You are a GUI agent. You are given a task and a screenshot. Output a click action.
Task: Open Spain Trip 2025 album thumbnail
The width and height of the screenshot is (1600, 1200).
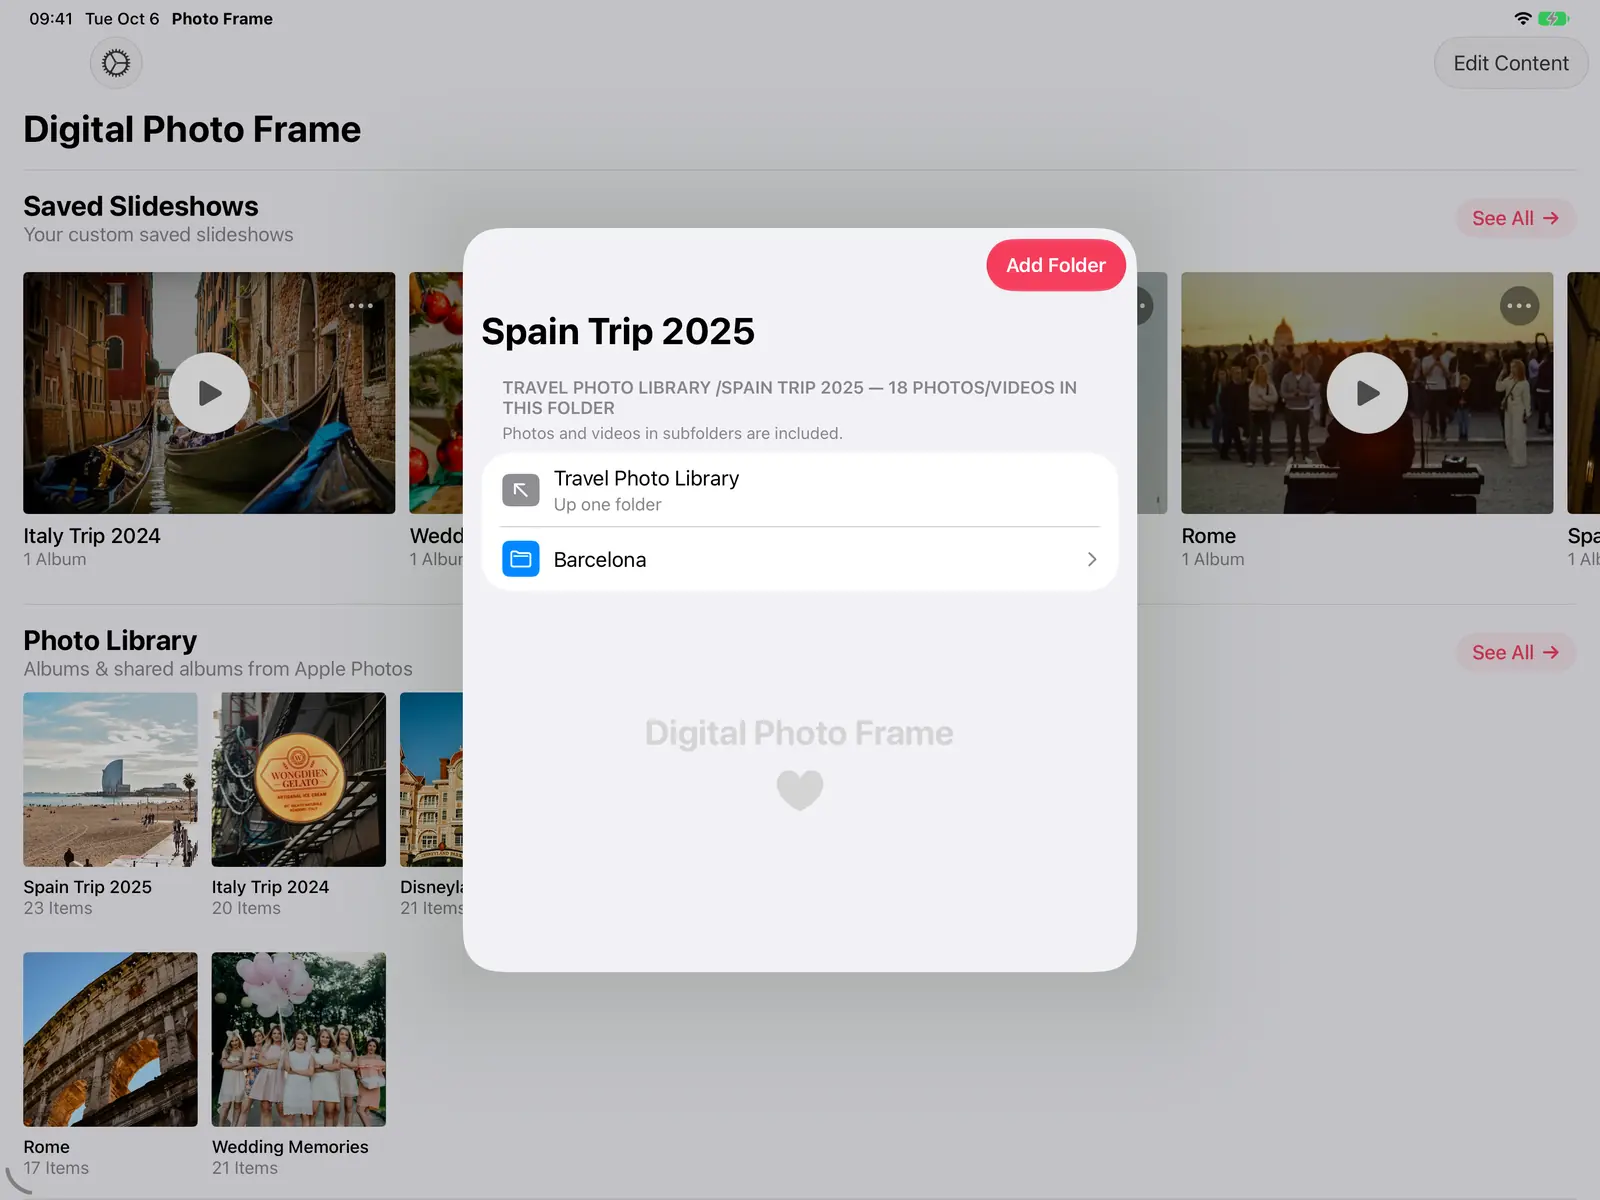[110, 779]
